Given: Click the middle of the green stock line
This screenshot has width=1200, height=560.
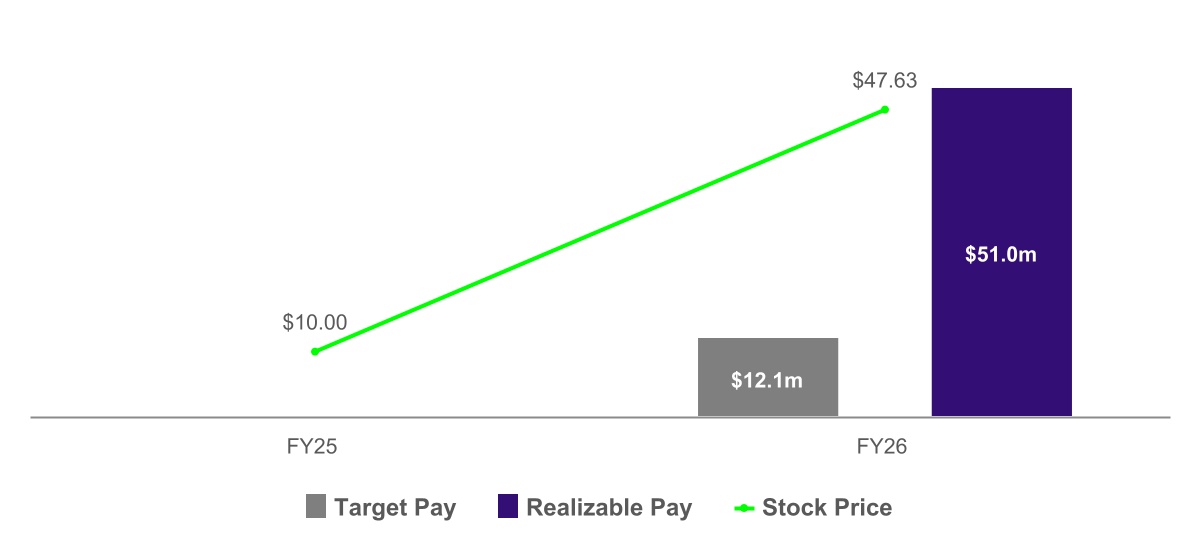Looking at the screenshot, I should [600, 230].
